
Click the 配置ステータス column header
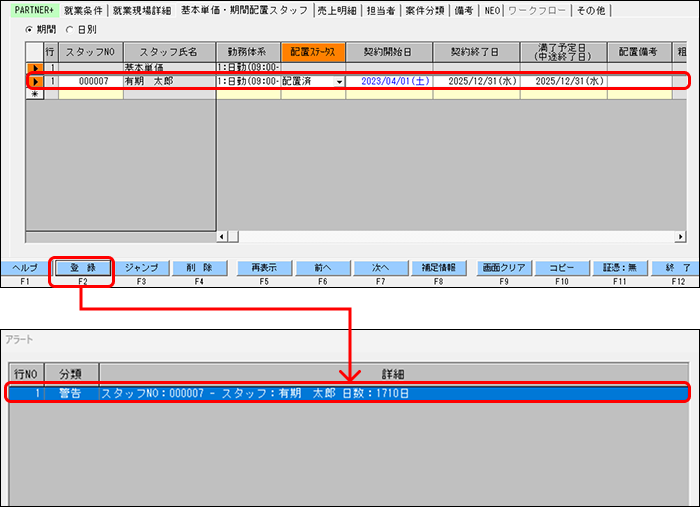(x=313, y=52)
